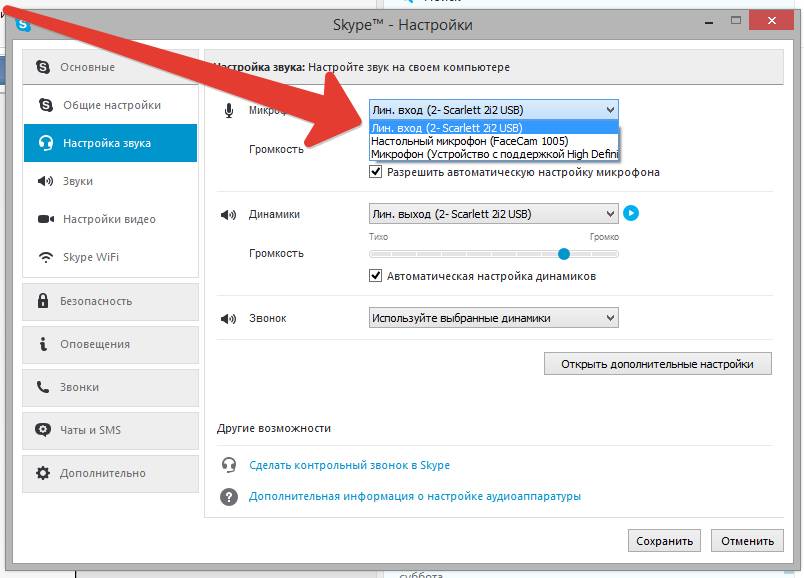
Task: Toggle Автоматическая настройка динамиков checkbox
Action: click(x=375, y=275)
